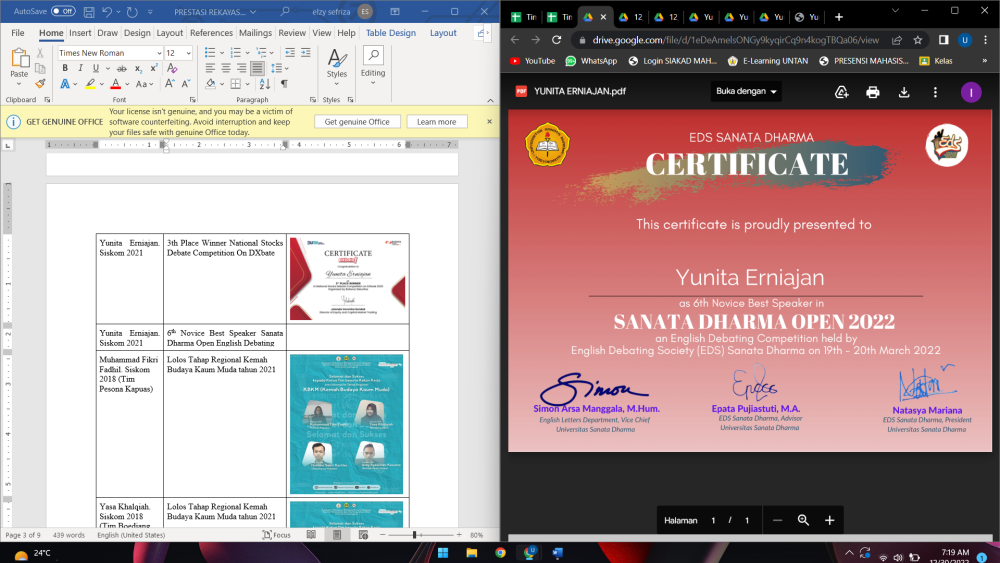Click the Multilevel List icon

(261, 52)
